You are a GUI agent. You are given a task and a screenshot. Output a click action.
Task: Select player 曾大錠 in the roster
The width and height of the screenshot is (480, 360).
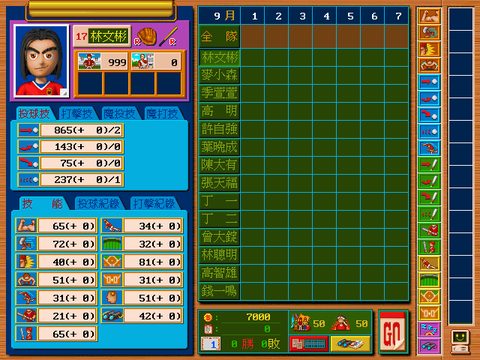(219, 237)
